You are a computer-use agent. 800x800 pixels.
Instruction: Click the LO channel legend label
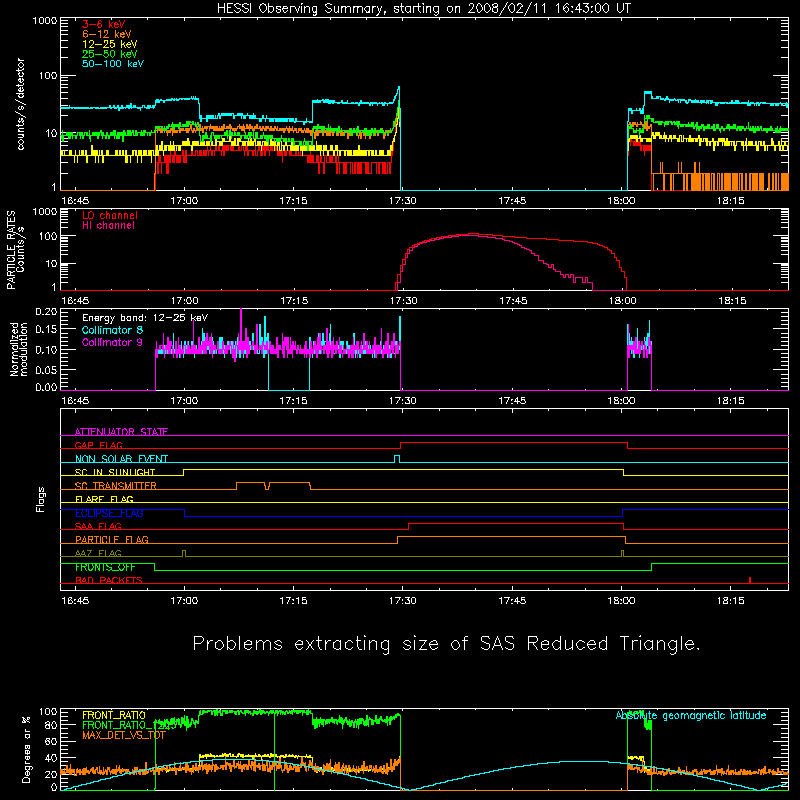(x=109, y=215)
